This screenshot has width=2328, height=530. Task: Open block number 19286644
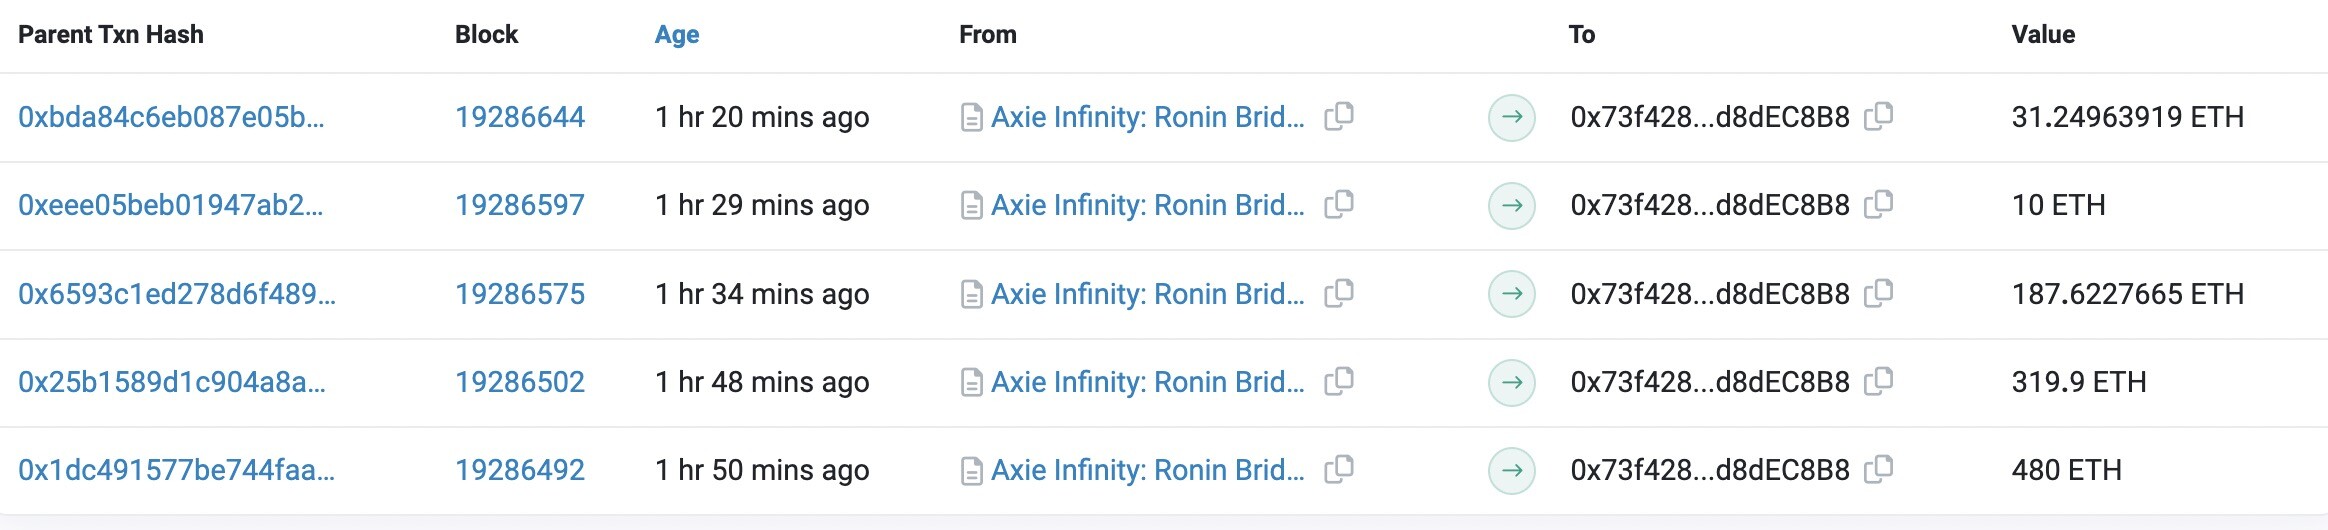click(x=520, y=117)
